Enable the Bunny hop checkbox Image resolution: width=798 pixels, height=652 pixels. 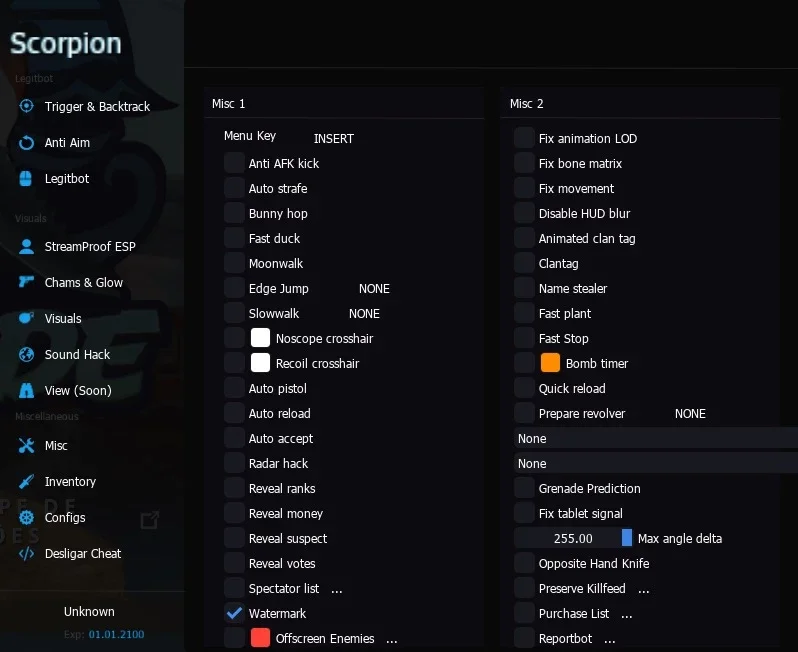point(234,213)
